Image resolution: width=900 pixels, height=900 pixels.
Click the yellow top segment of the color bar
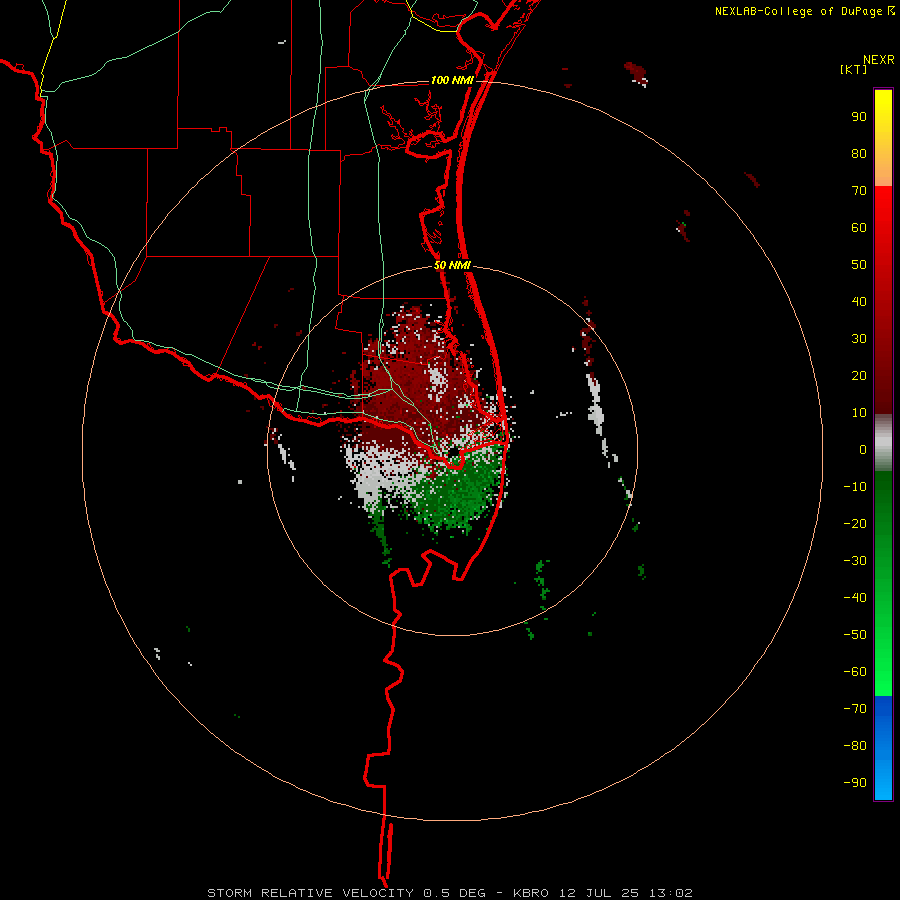(x=883, y=137)
